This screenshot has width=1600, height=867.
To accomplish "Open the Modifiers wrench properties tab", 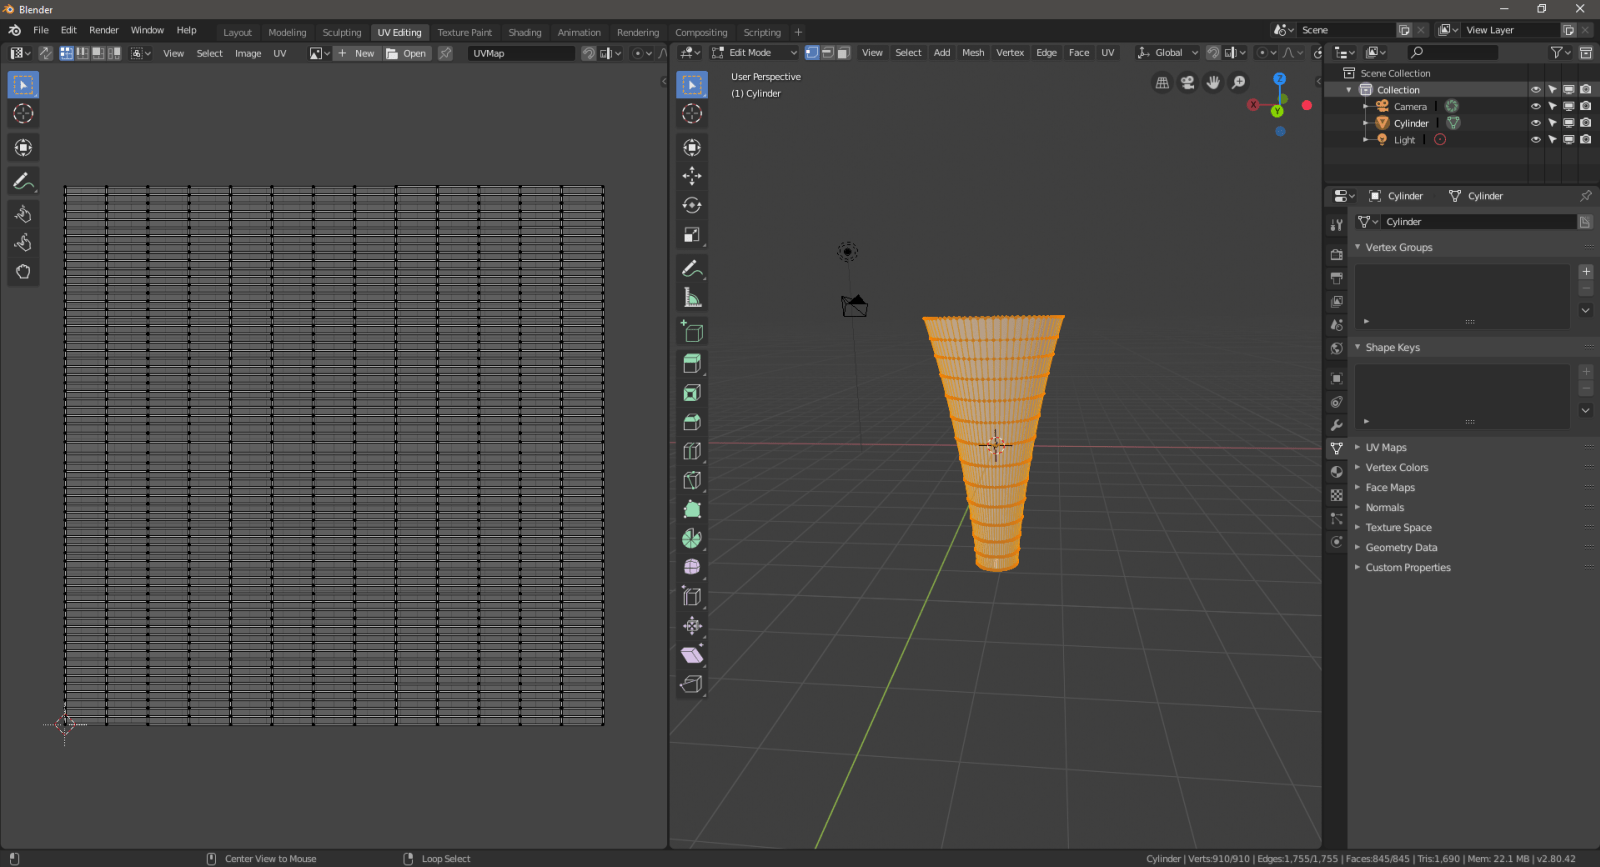I will coord(1336,425).
